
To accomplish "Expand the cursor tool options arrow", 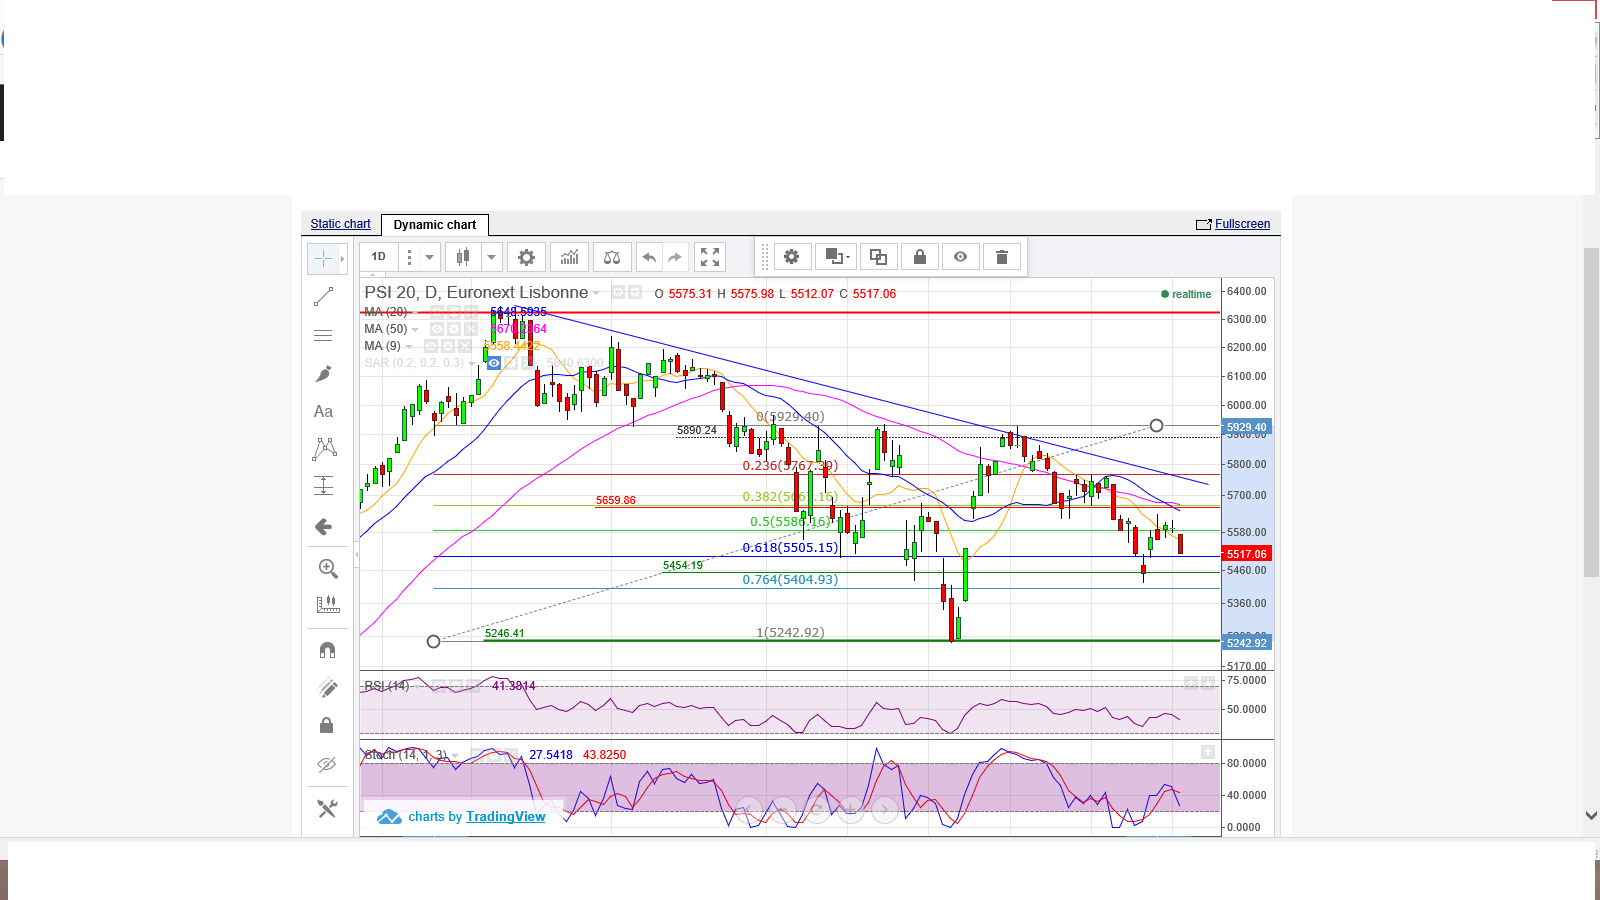I will tap(342, 259).
